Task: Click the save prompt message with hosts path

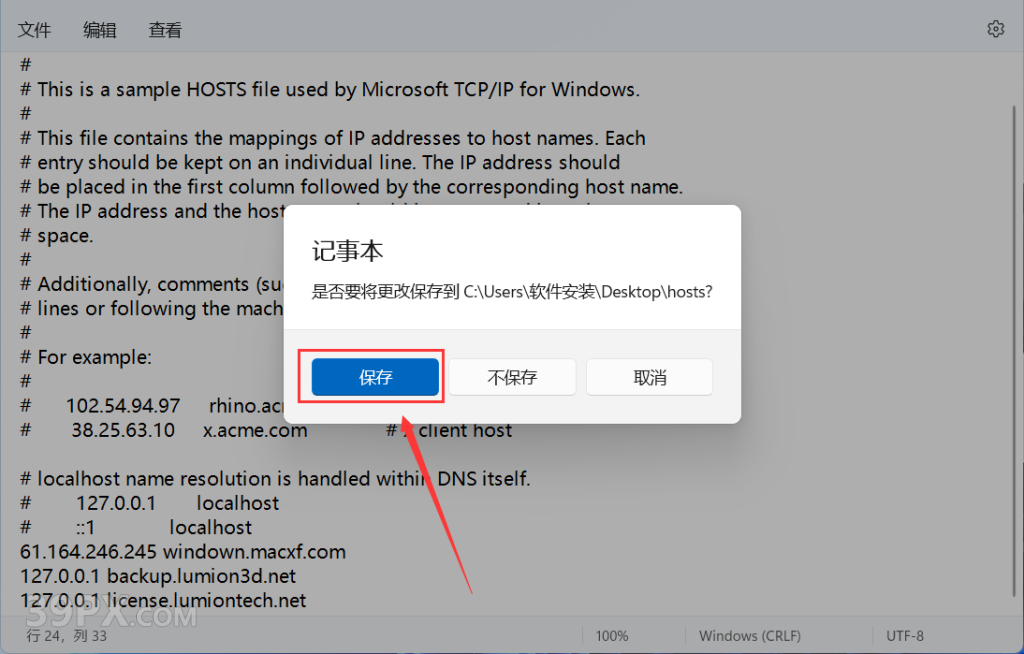Action: [512, 292]
